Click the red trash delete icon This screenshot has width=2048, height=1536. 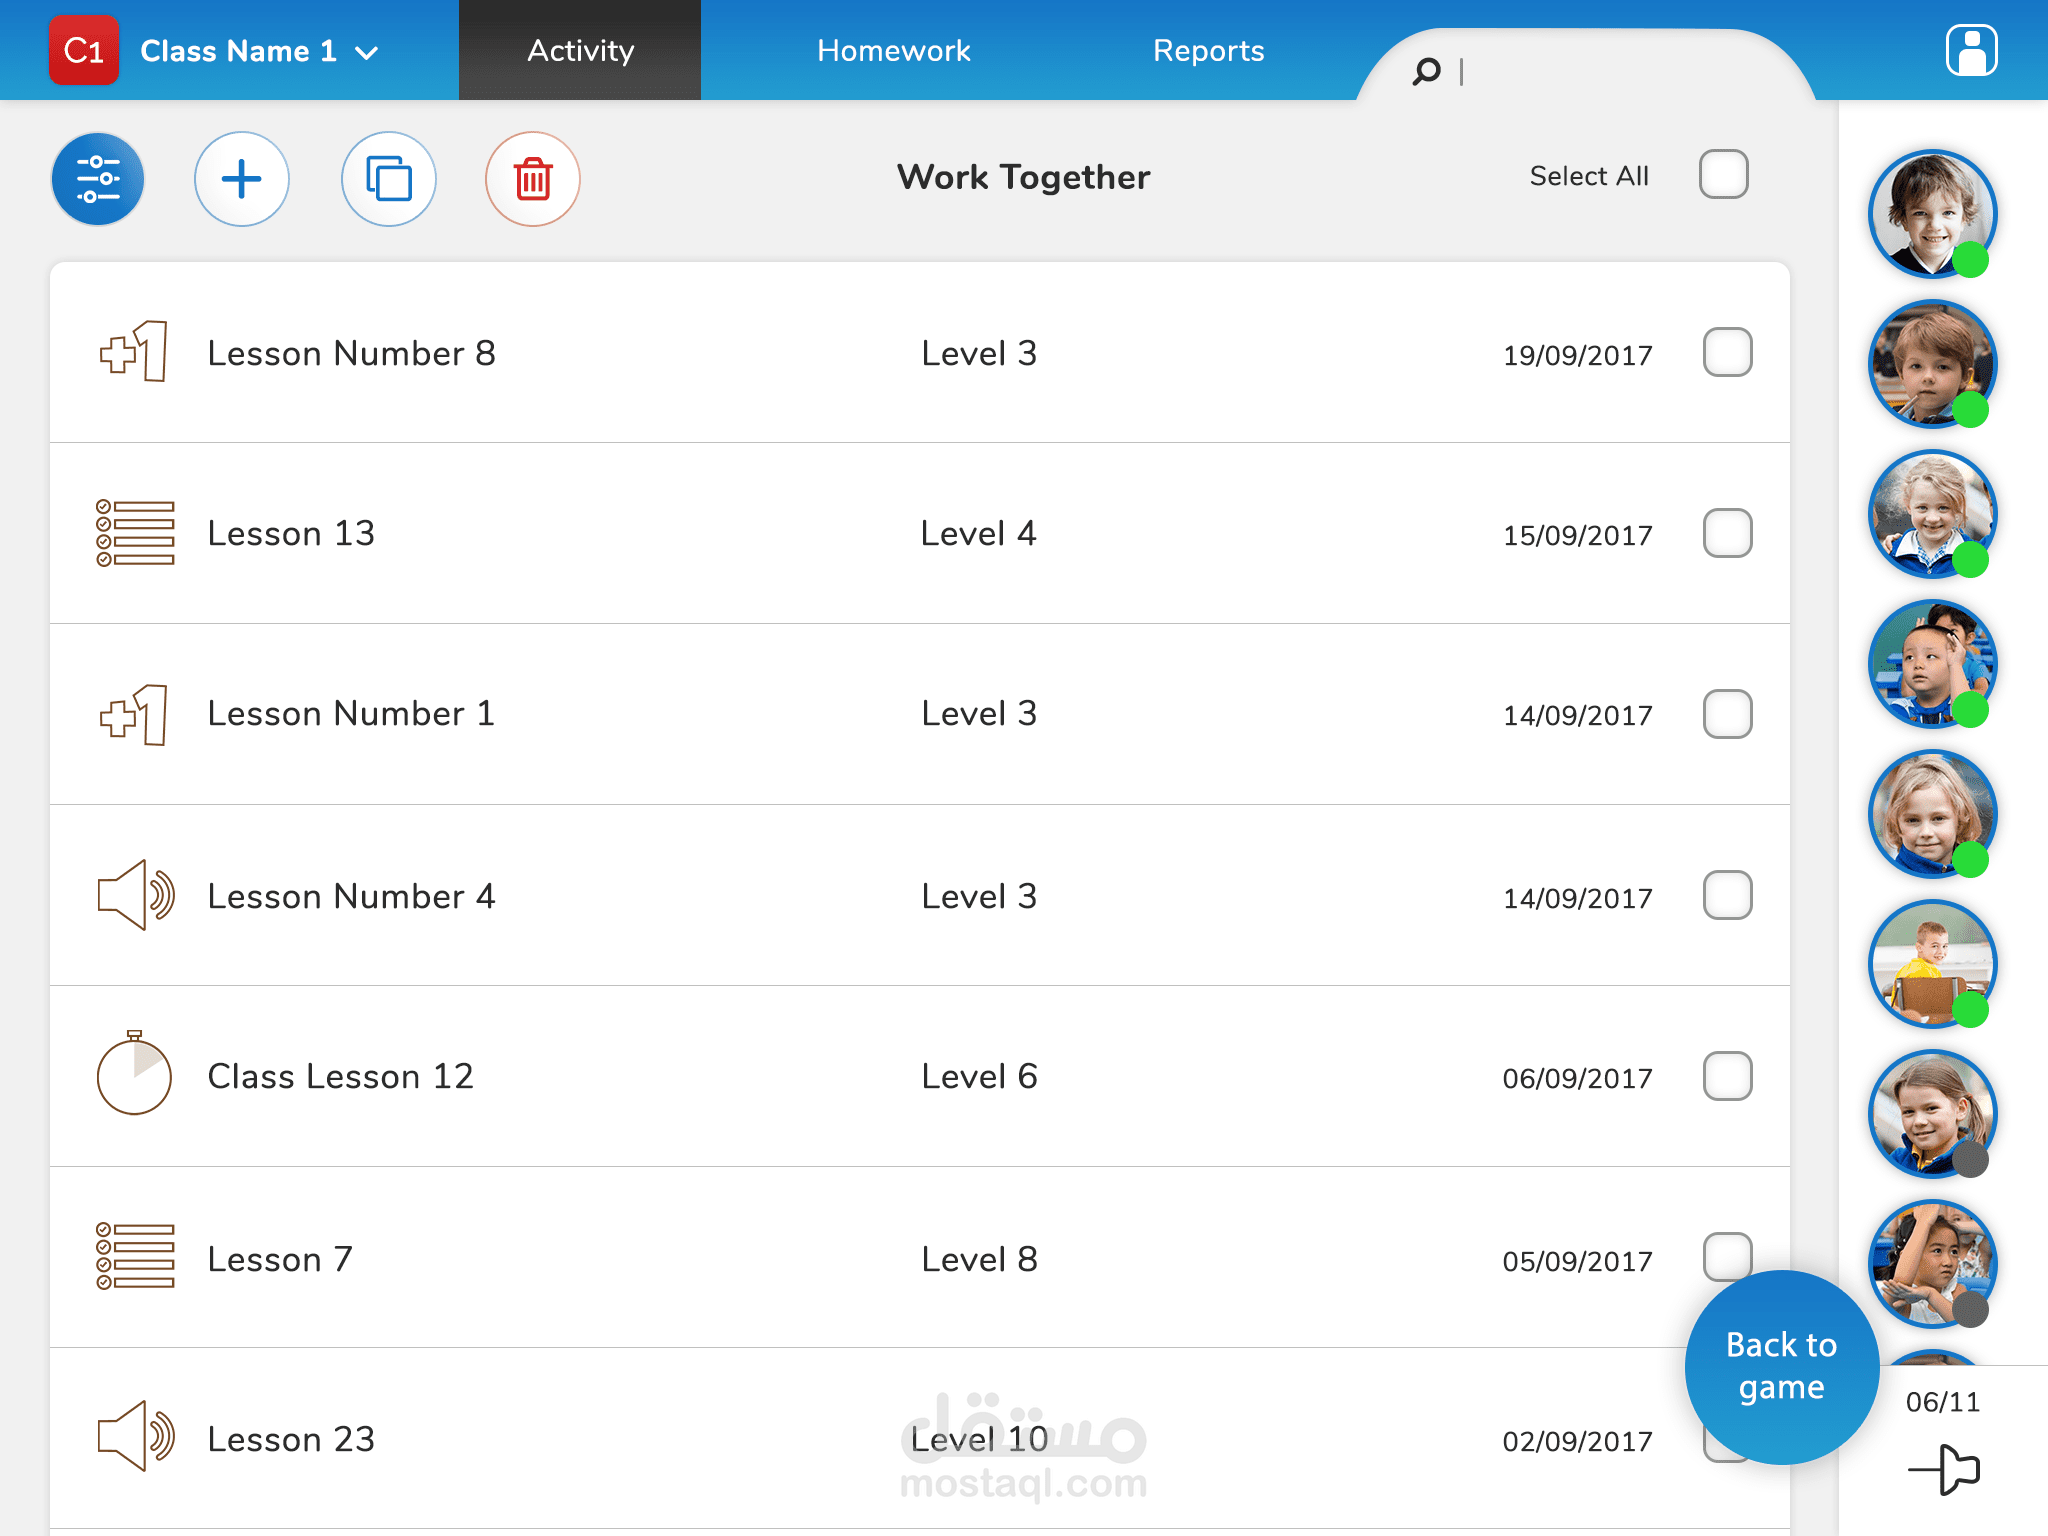click(x=532, y=179)
